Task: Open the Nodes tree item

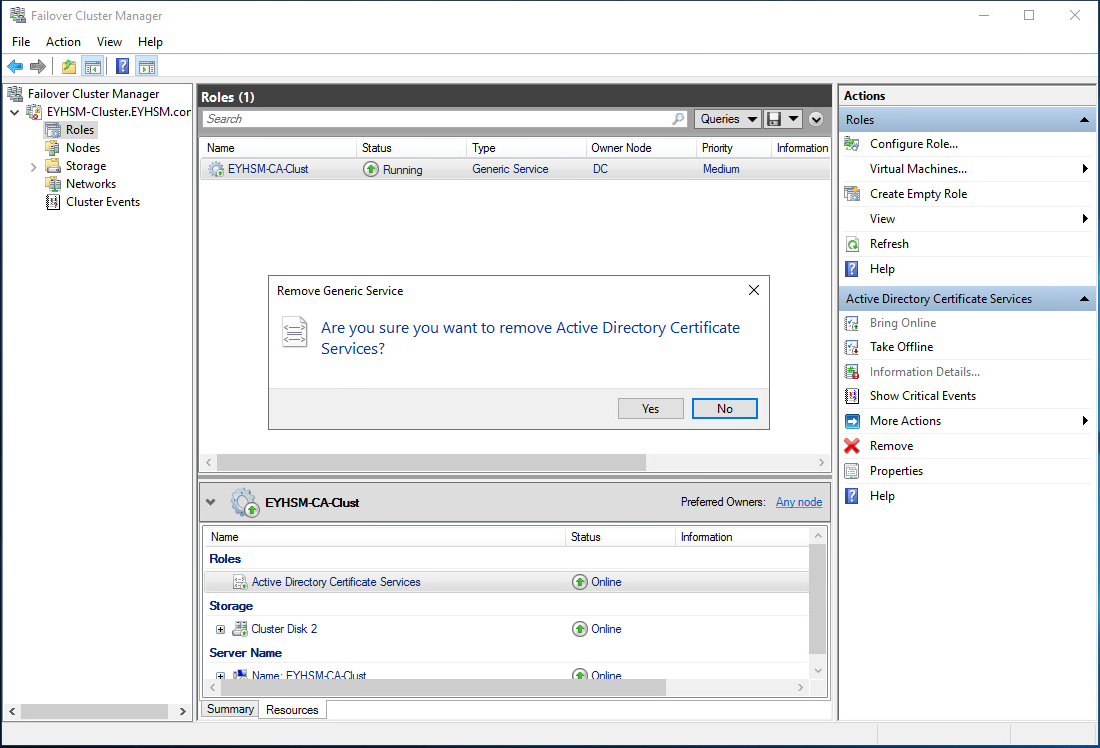Action: (x=83, y=148)
